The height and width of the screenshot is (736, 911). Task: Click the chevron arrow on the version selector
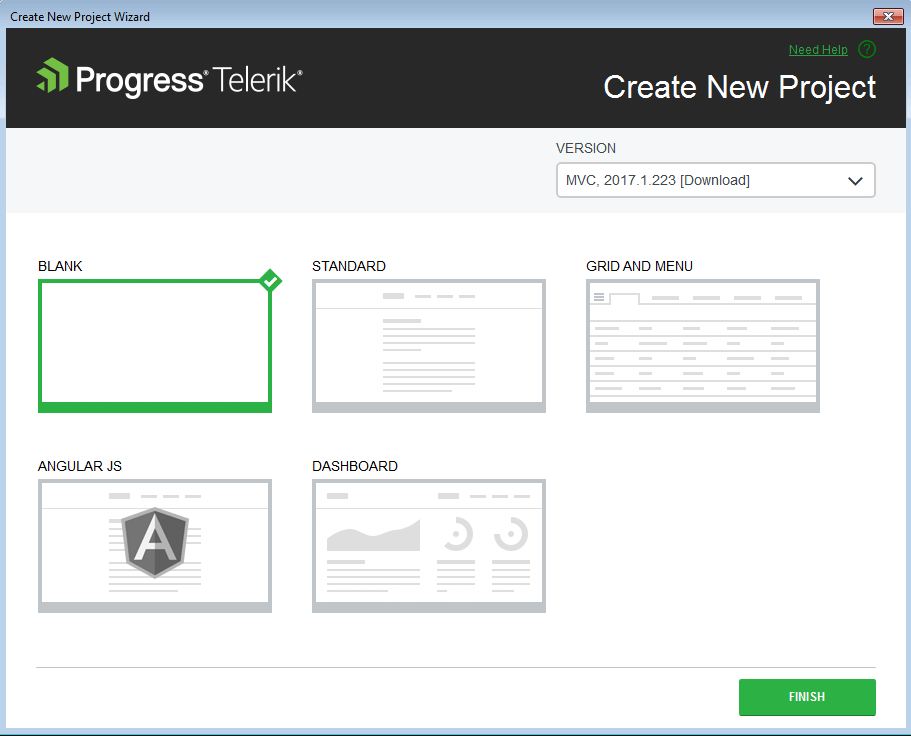click(x=855, y=180)
